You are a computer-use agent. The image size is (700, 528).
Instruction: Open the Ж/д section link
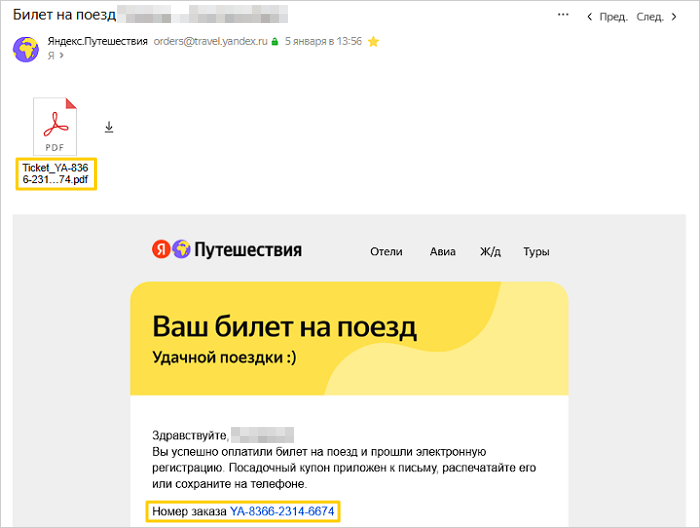click(x=490, y=252)
